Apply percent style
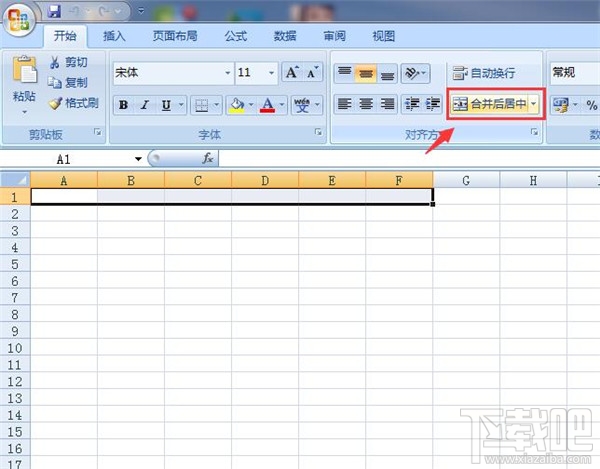This screenshot has height=469, width=600. 592,105
